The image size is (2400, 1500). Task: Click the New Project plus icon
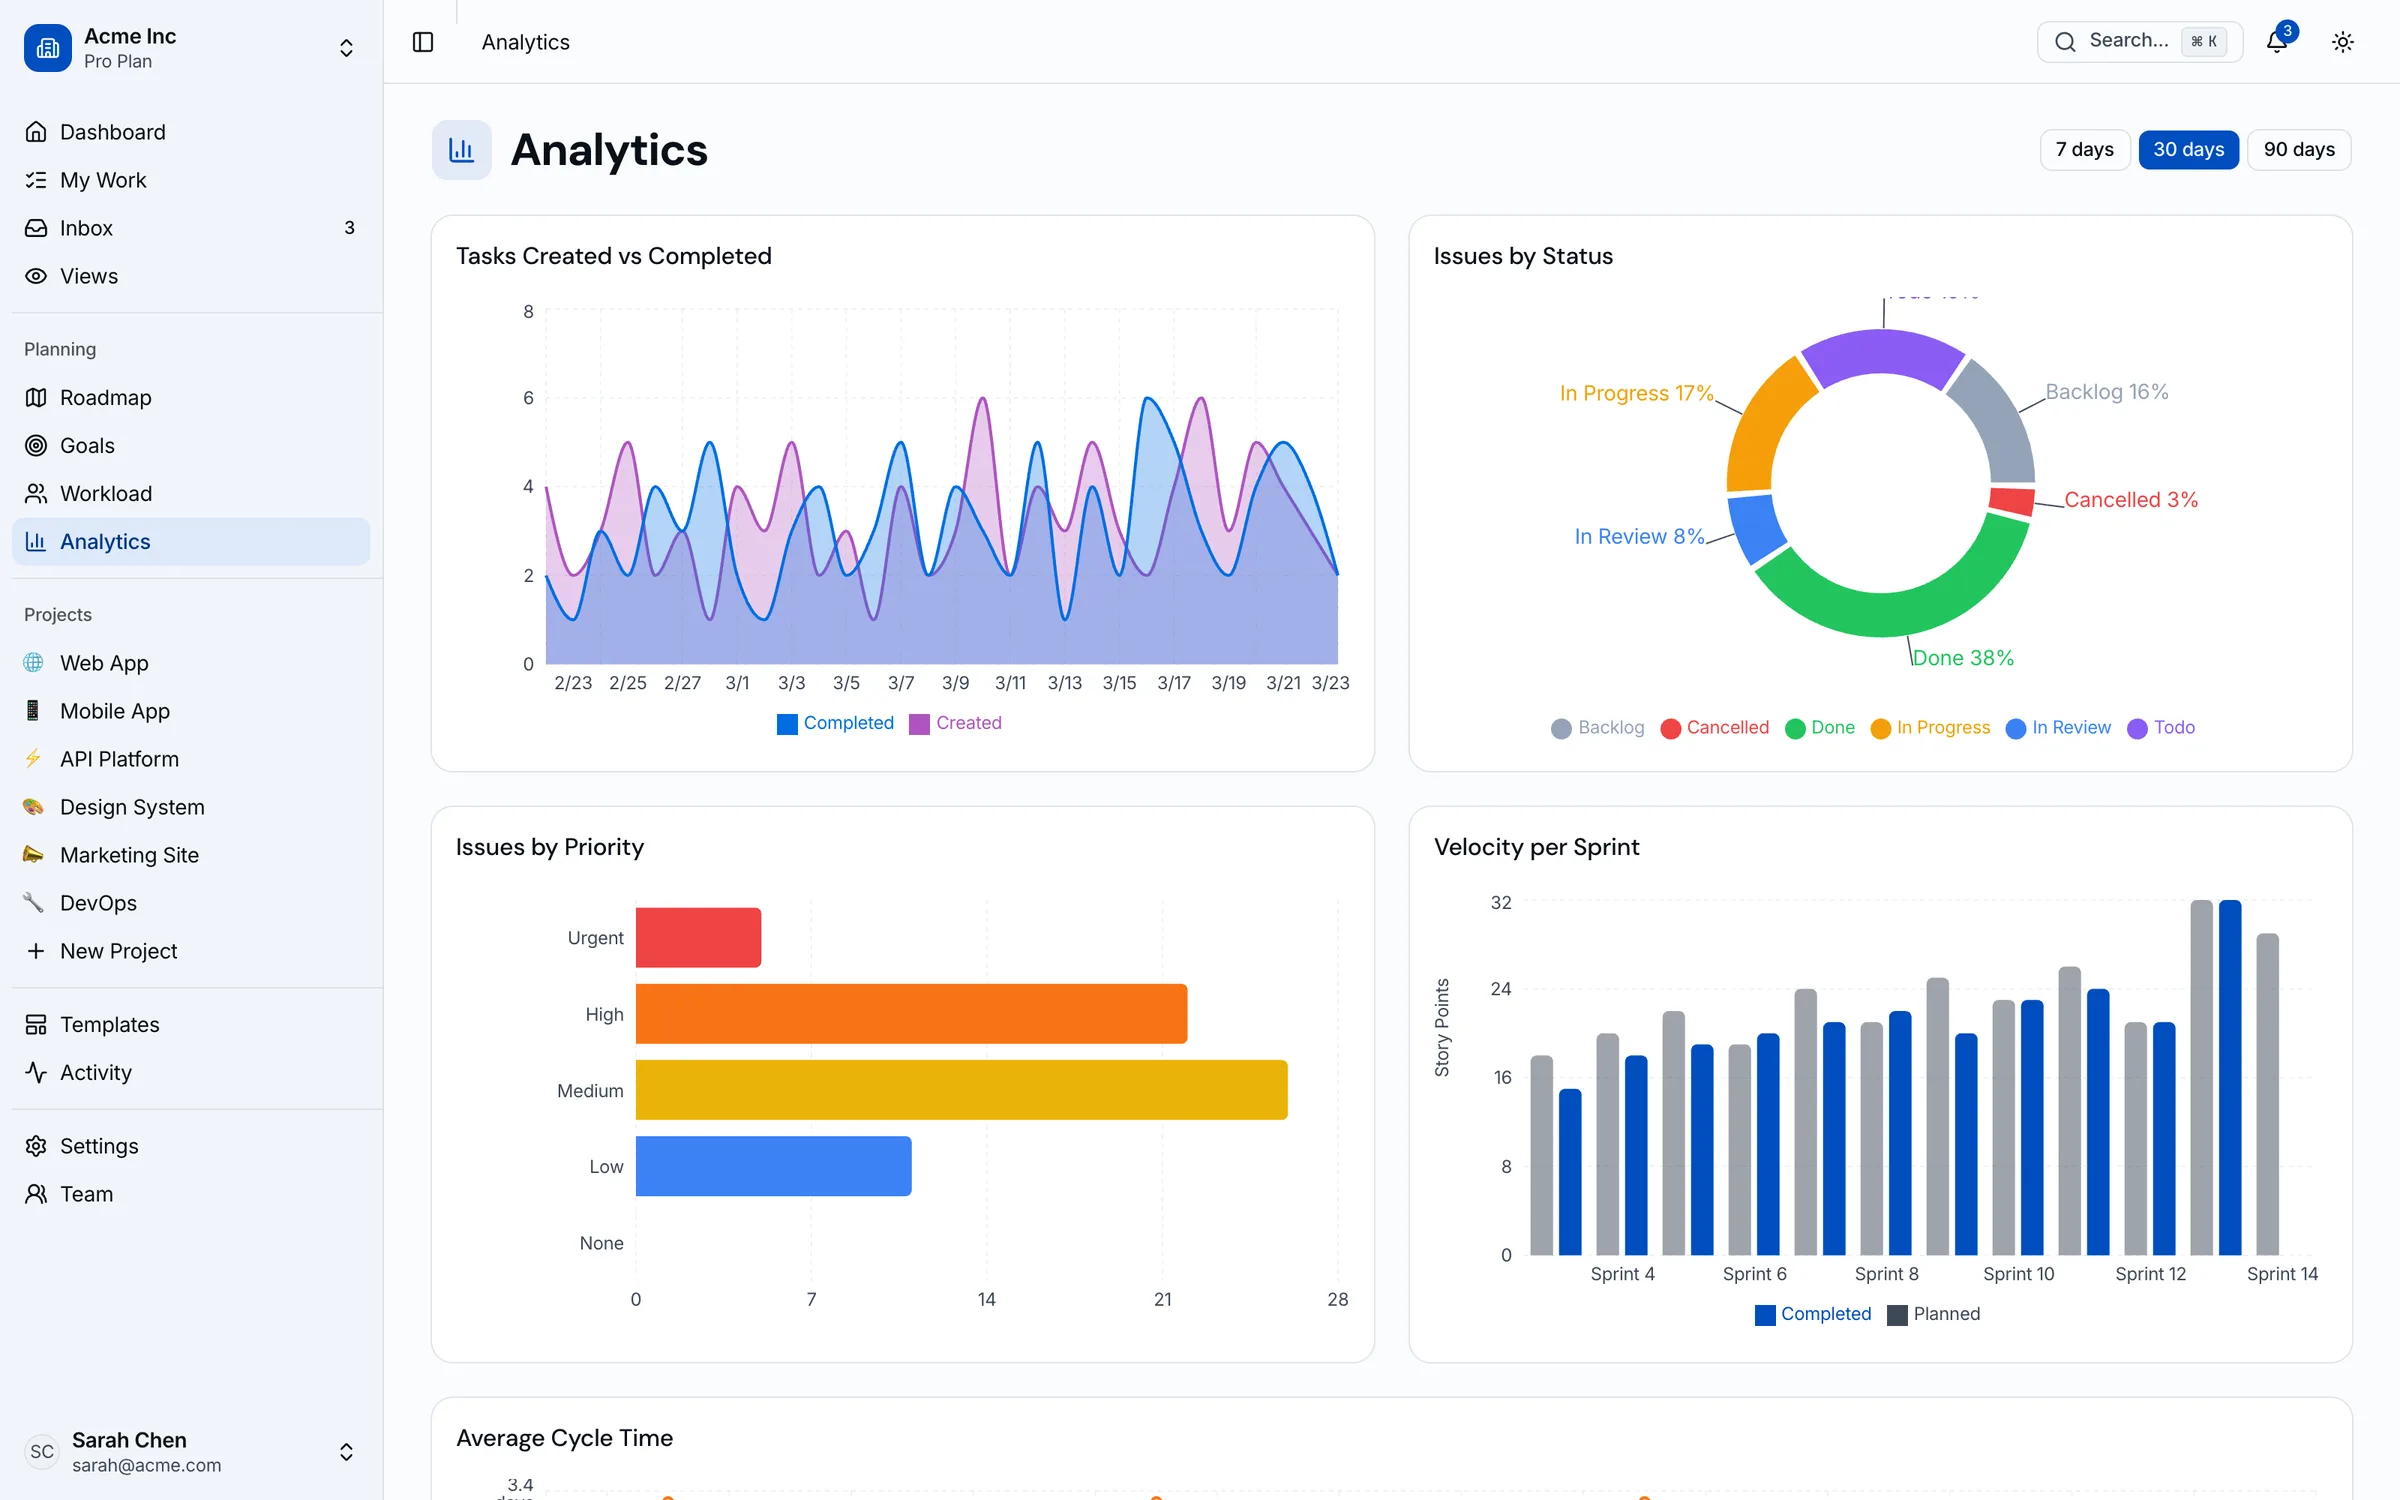[36, 951]
